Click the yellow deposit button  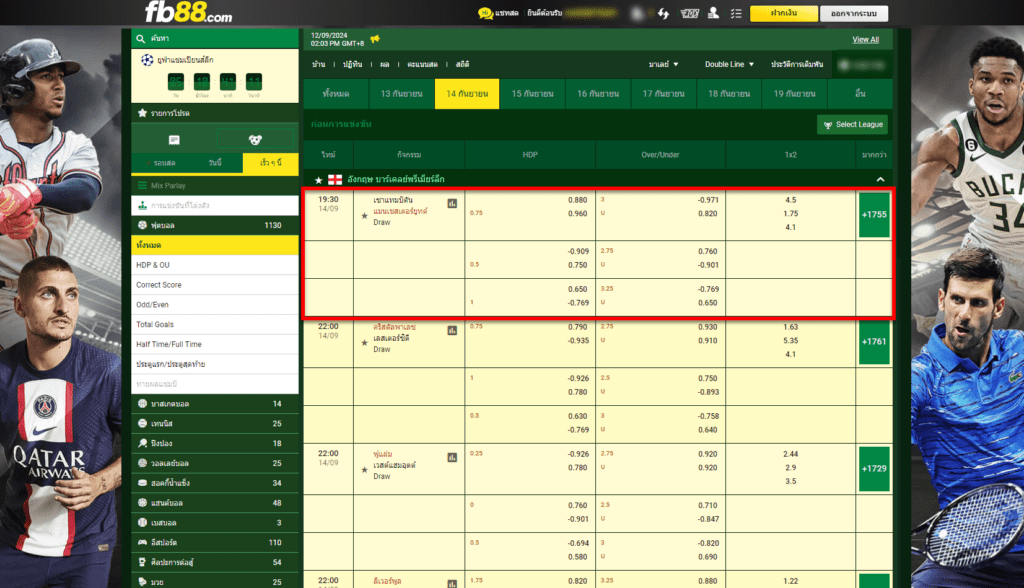point(783,13)
